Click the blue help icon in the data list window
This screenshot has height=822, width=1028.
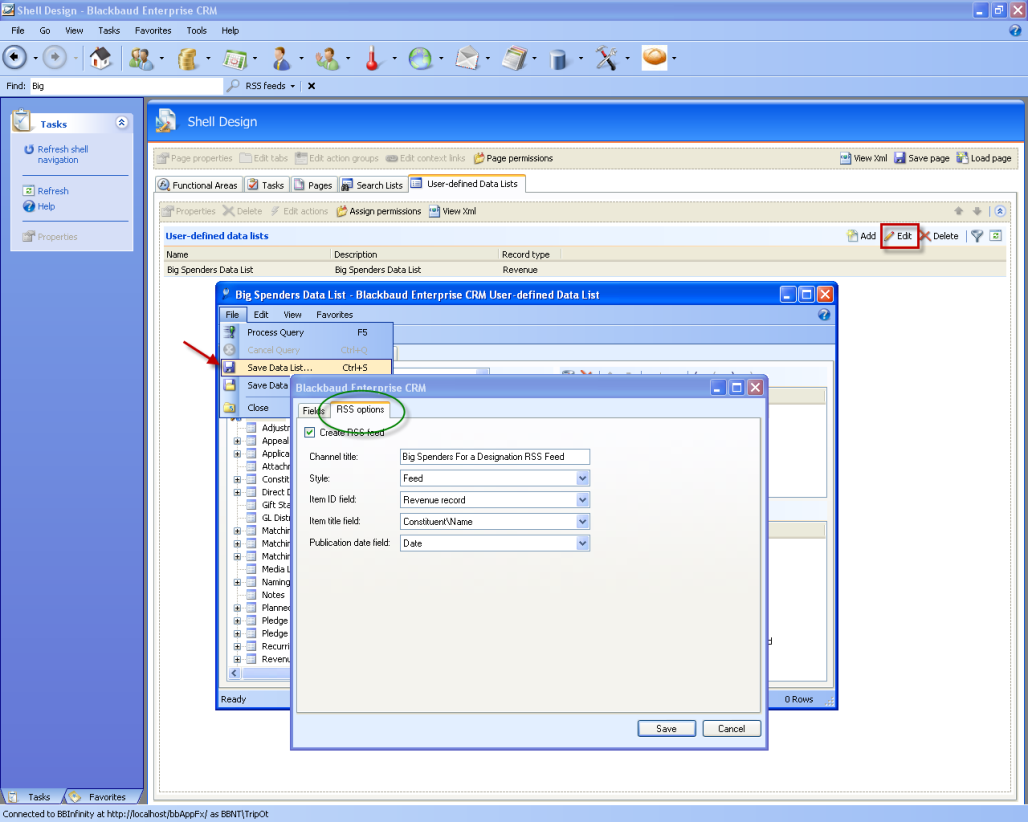coord(824,314)
